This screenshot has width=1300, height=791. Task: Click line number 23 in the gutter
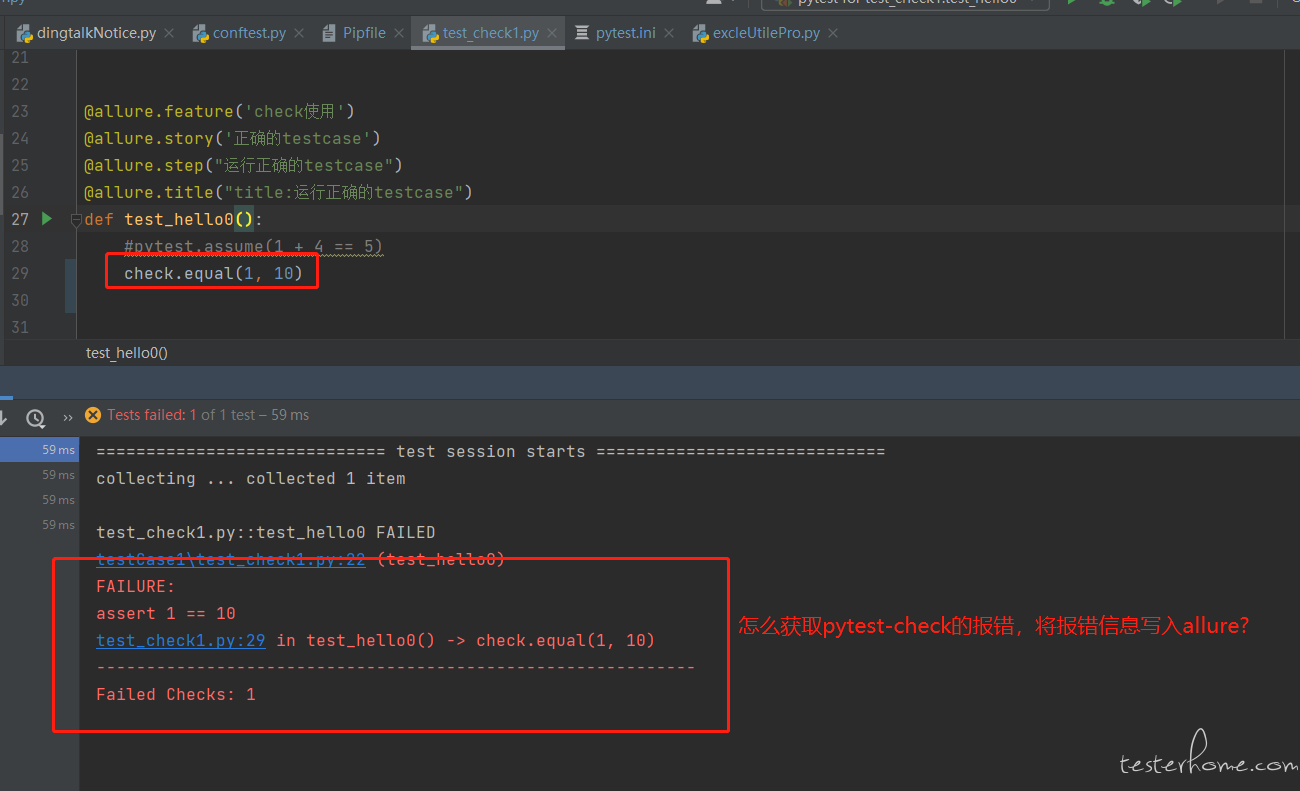click(20, 111)
